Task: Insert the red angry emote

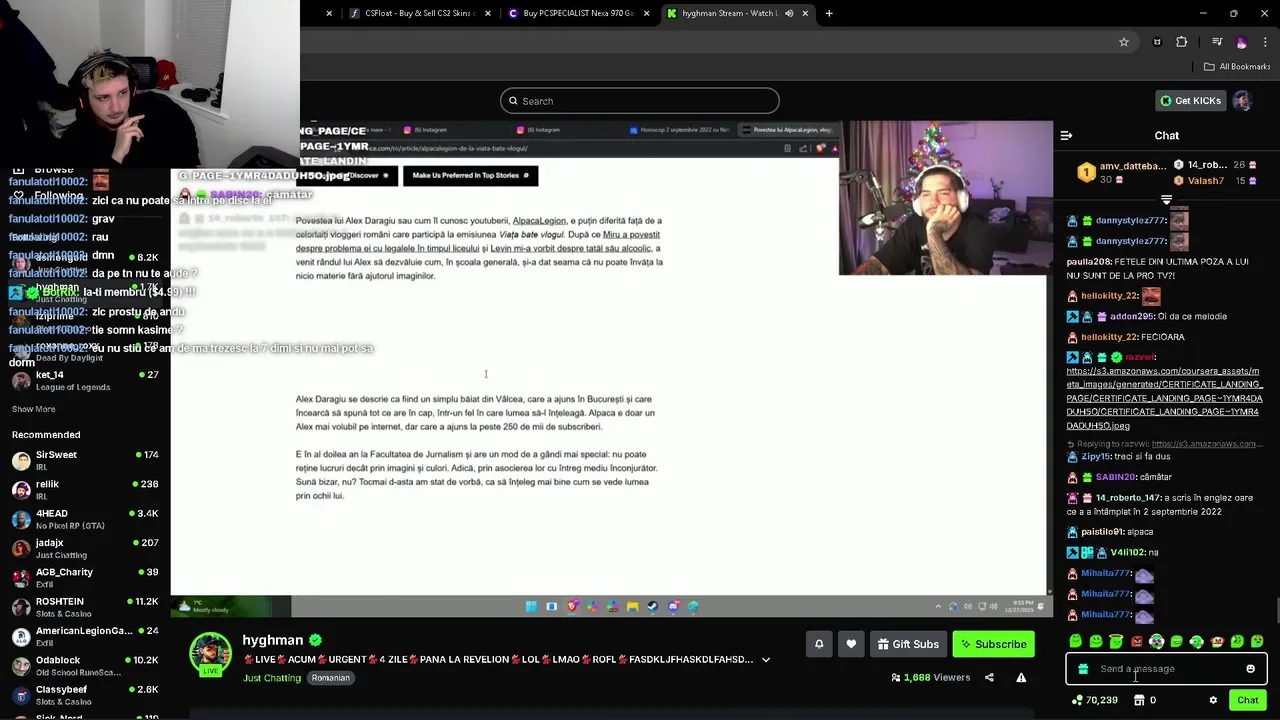Action: click(1136, 641)
